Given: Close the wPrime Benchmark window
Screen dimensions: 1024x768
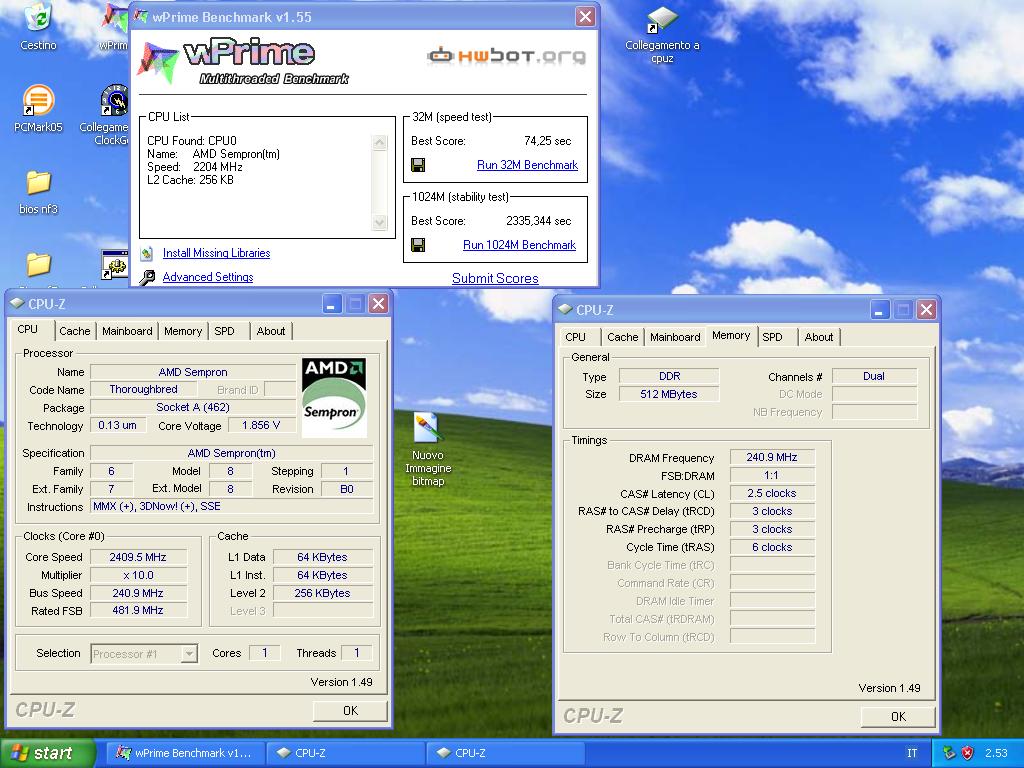Looking at the screenshot, I should coord(585,16).
